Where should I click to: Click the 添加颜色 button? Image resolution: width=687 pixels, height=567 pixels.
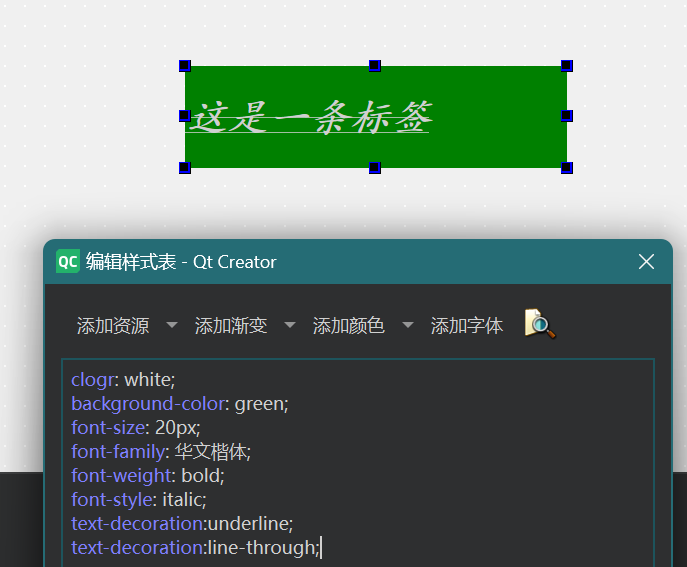(x=349, y=326)
